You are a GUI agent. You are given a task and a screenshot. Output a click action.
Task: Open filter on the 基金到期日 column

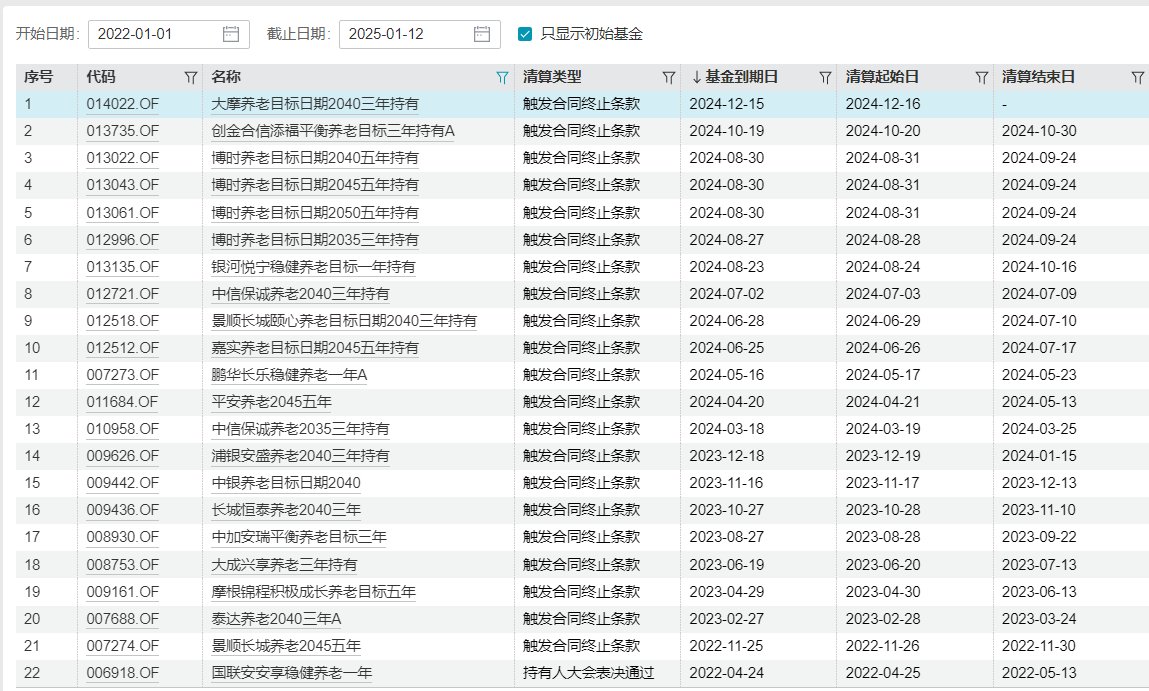point(825,77)
